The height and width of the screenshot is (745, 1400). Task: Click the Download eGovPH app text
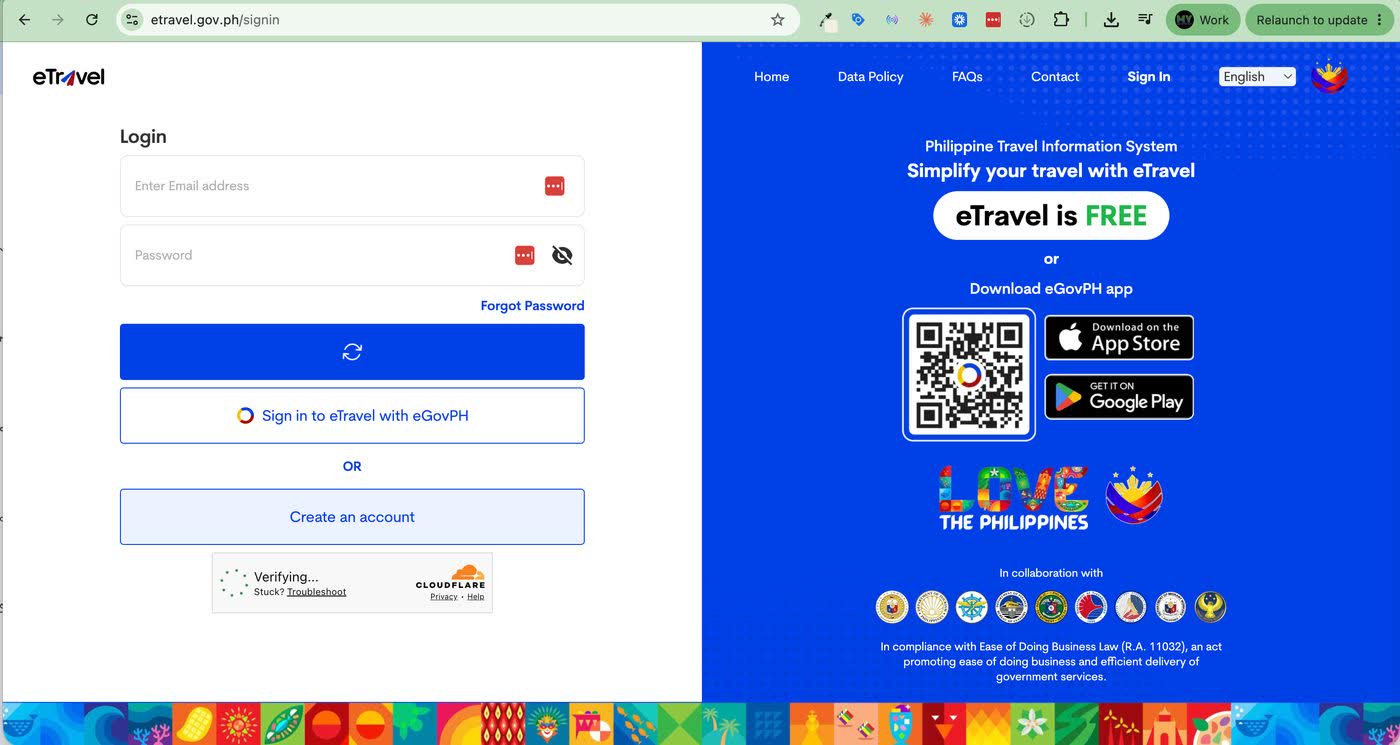click(1051, 289)
